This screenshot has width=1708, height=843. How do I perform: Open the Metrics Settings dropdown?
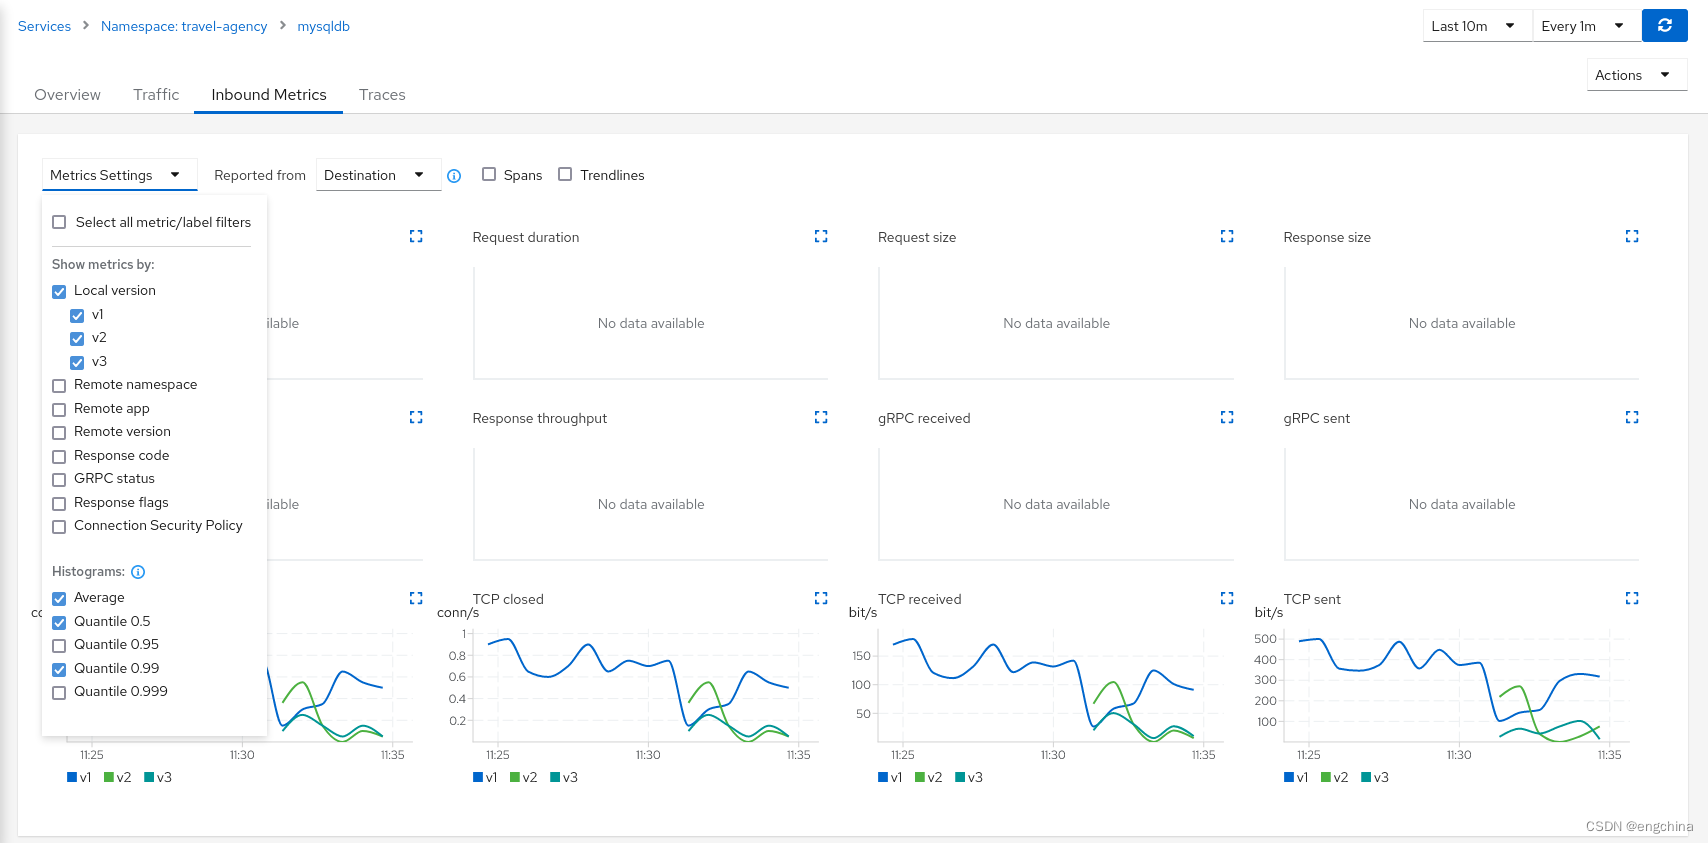[119, 175]
